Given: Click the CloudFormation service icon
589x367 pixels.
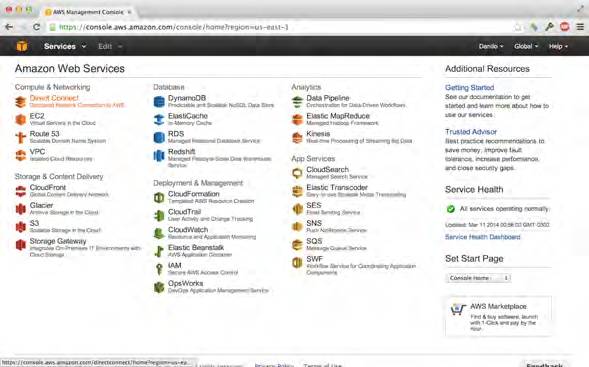Looking at the screenshot, I should [x=159, y=198].
